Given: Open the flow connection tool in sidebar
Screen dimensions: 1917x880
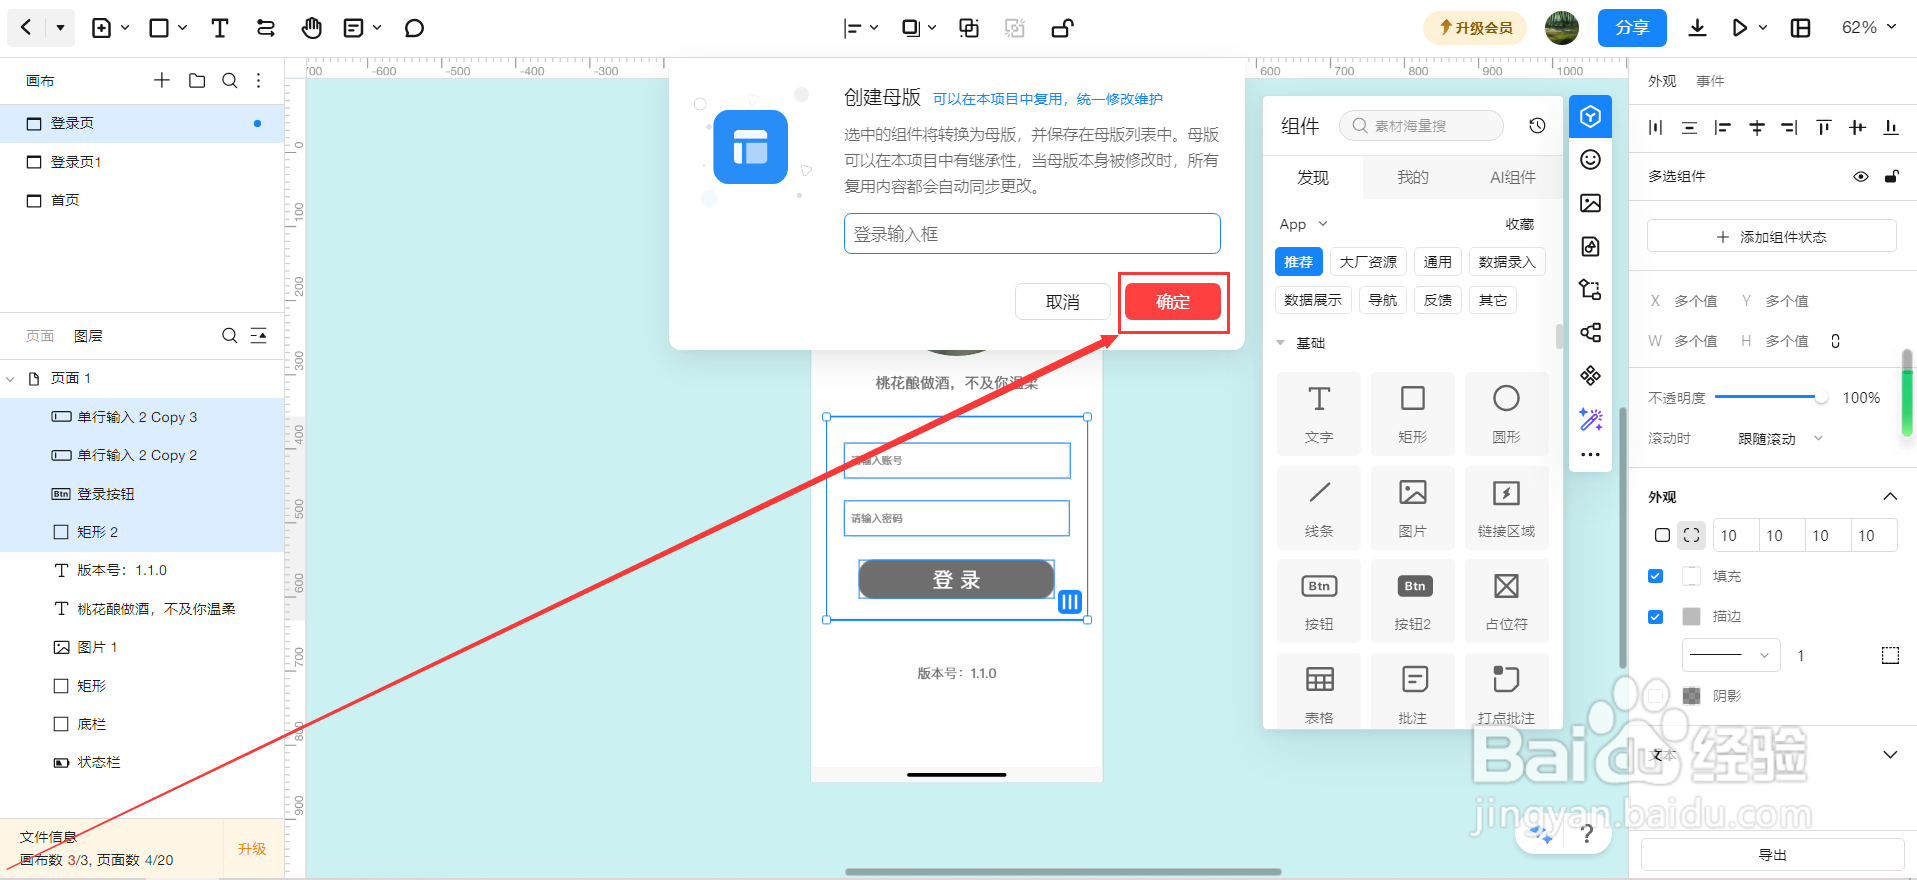Looking at the screenshot, I should pos(1590,290).
